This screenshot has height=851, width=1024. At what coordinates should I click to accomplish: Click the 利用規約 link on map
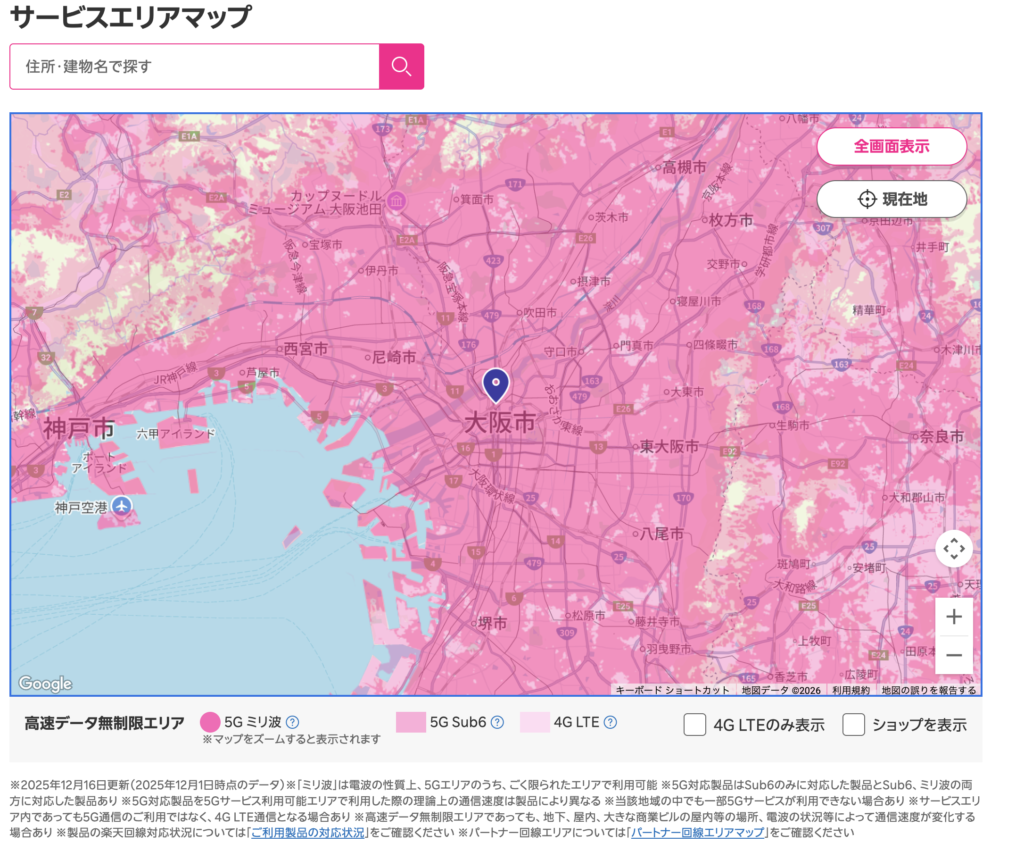click(851, 690)
